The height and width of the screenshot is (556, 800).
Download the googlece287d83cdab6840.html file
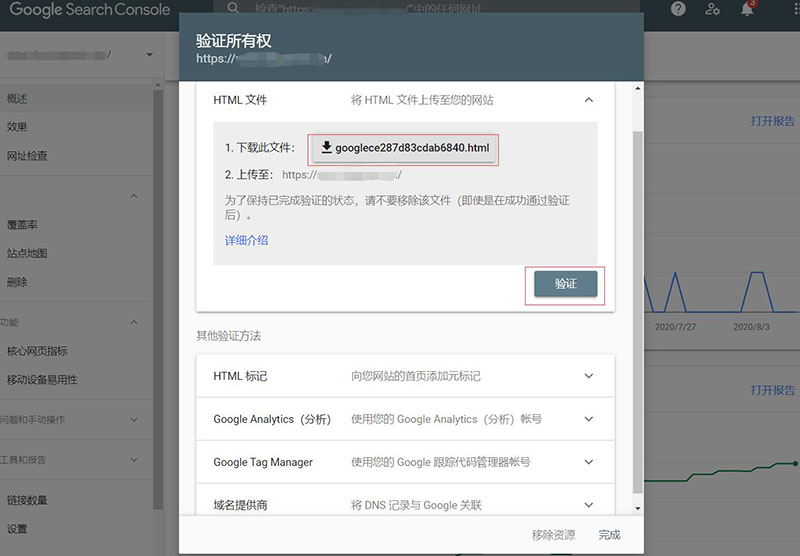click(403, 148)
